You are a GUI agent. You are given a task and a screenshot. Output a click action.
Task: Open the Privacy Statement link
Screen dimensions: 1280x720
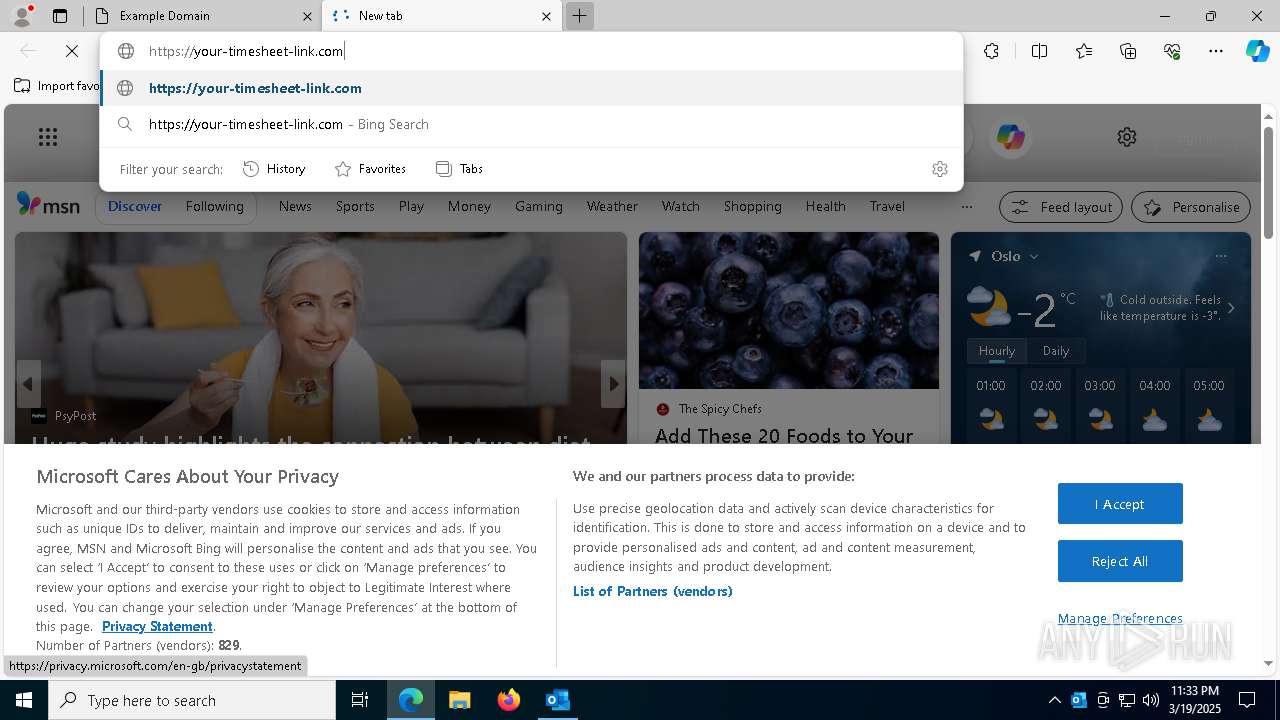click(157, 626)
